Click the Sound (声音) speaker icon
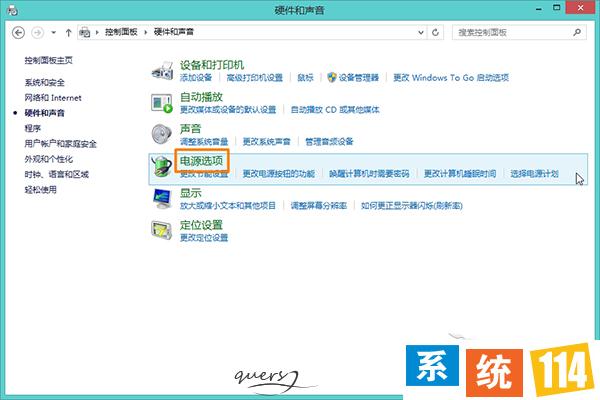The height and width of the screenshot is (400, 600). 161,134
